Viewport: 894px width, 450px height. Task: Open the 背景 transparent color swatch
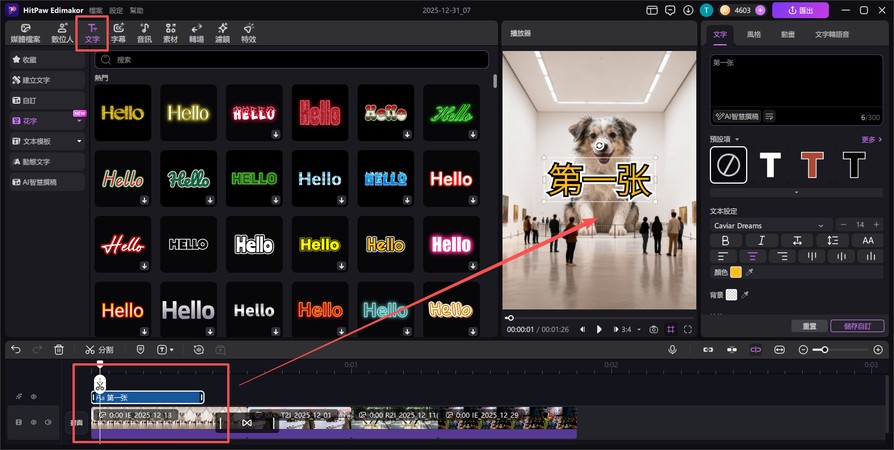[731, 294]
